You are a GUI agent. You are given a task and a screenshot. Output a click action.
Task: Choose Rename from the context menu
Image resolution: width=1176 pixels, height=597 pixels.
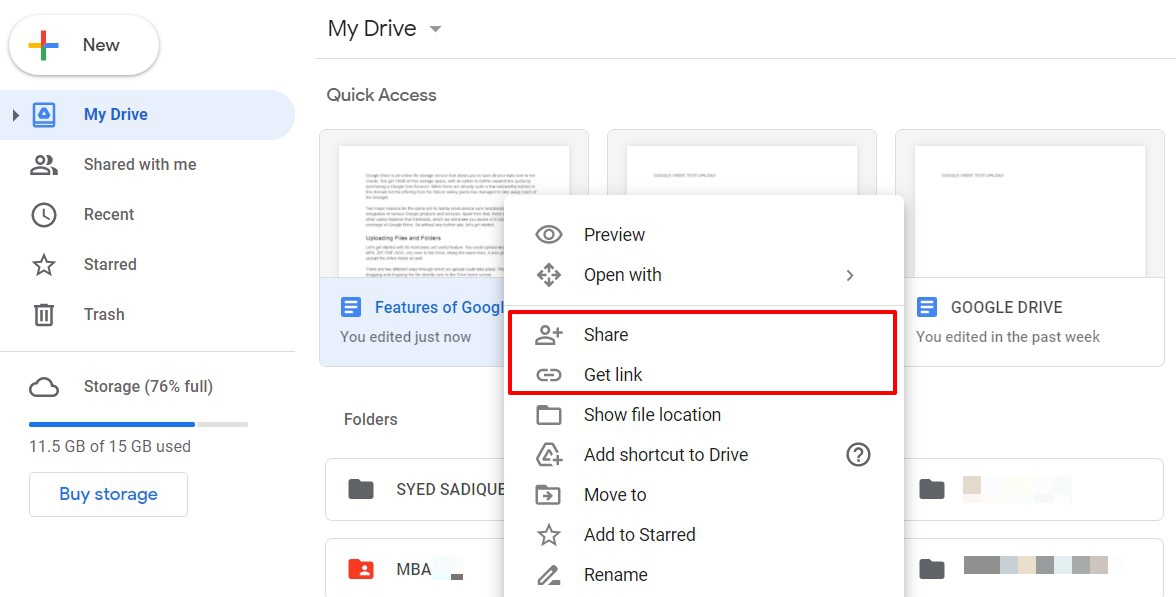coord(704,575)
